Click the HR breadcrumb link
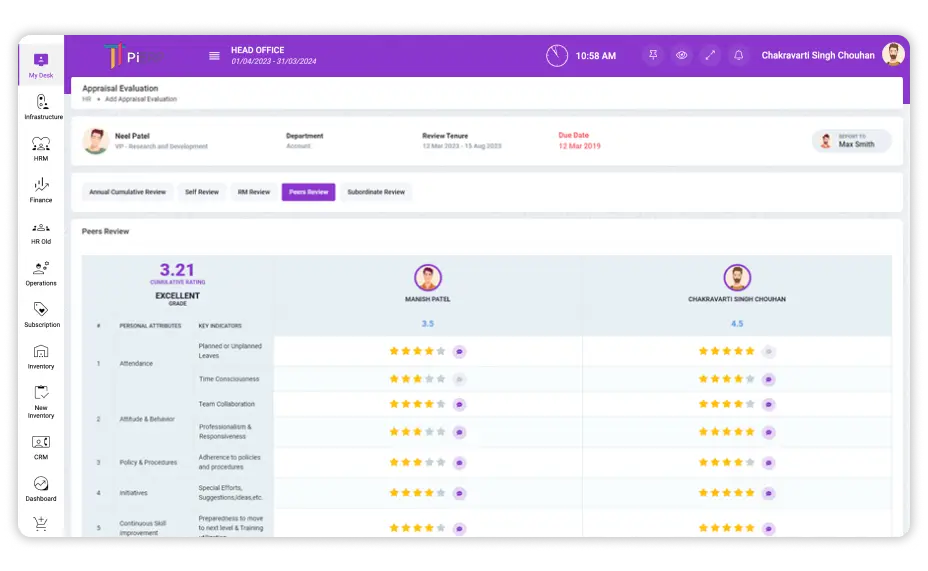928x571 pixels. 86,99
